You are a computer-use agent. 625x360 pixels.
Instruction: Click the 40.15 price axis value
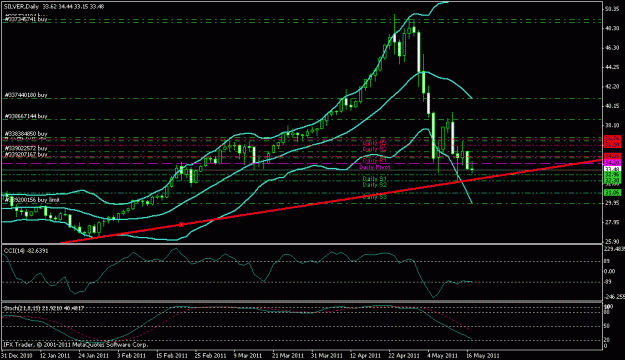tap(612, 106)
